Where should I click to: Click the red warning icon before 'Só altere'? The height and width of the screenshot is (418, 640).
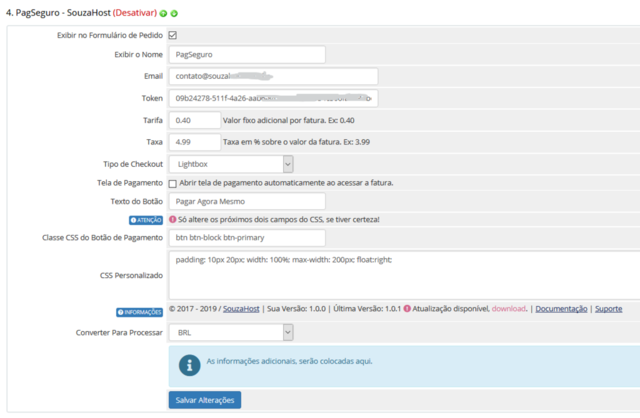click(x=173, y=219)
